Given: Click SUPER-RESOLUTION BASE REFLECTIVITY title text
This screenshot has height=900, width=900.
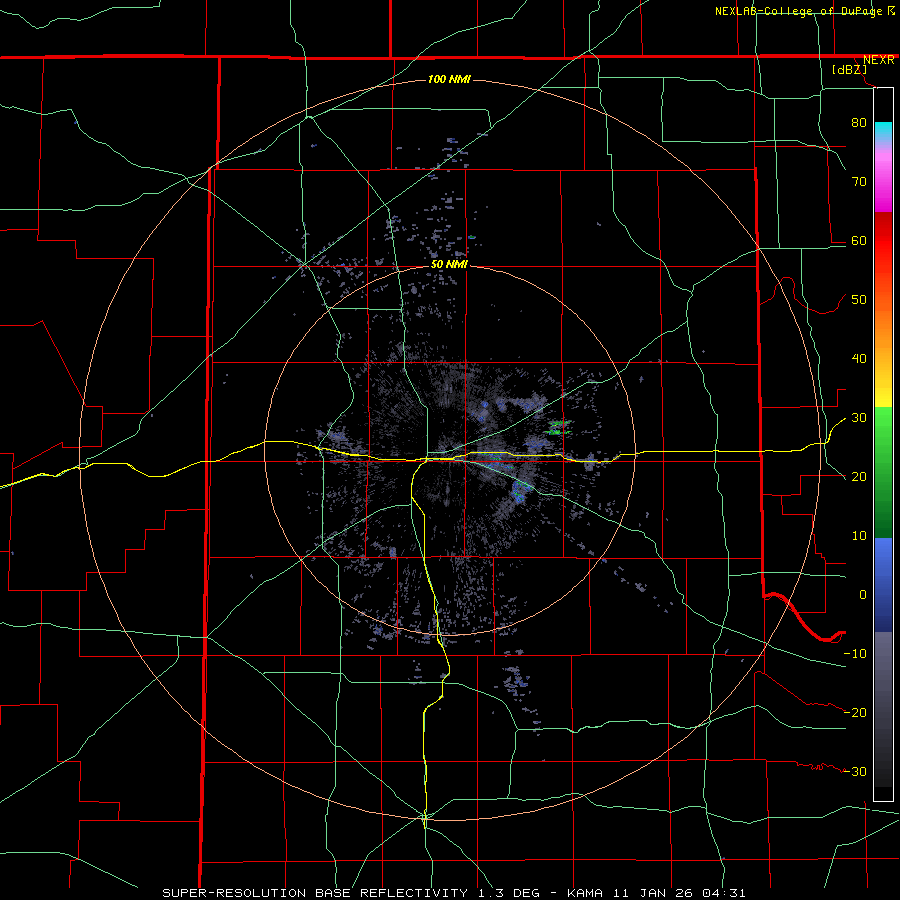Looking at the screenshot, I should 315,893.
